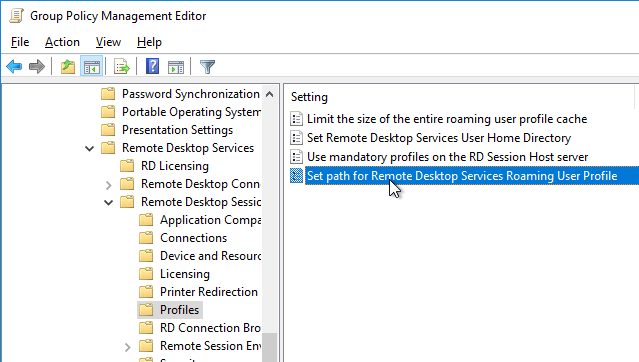
Task: Select Limit the size of roaming user profile cache
Action: click(x=447, y=119)
